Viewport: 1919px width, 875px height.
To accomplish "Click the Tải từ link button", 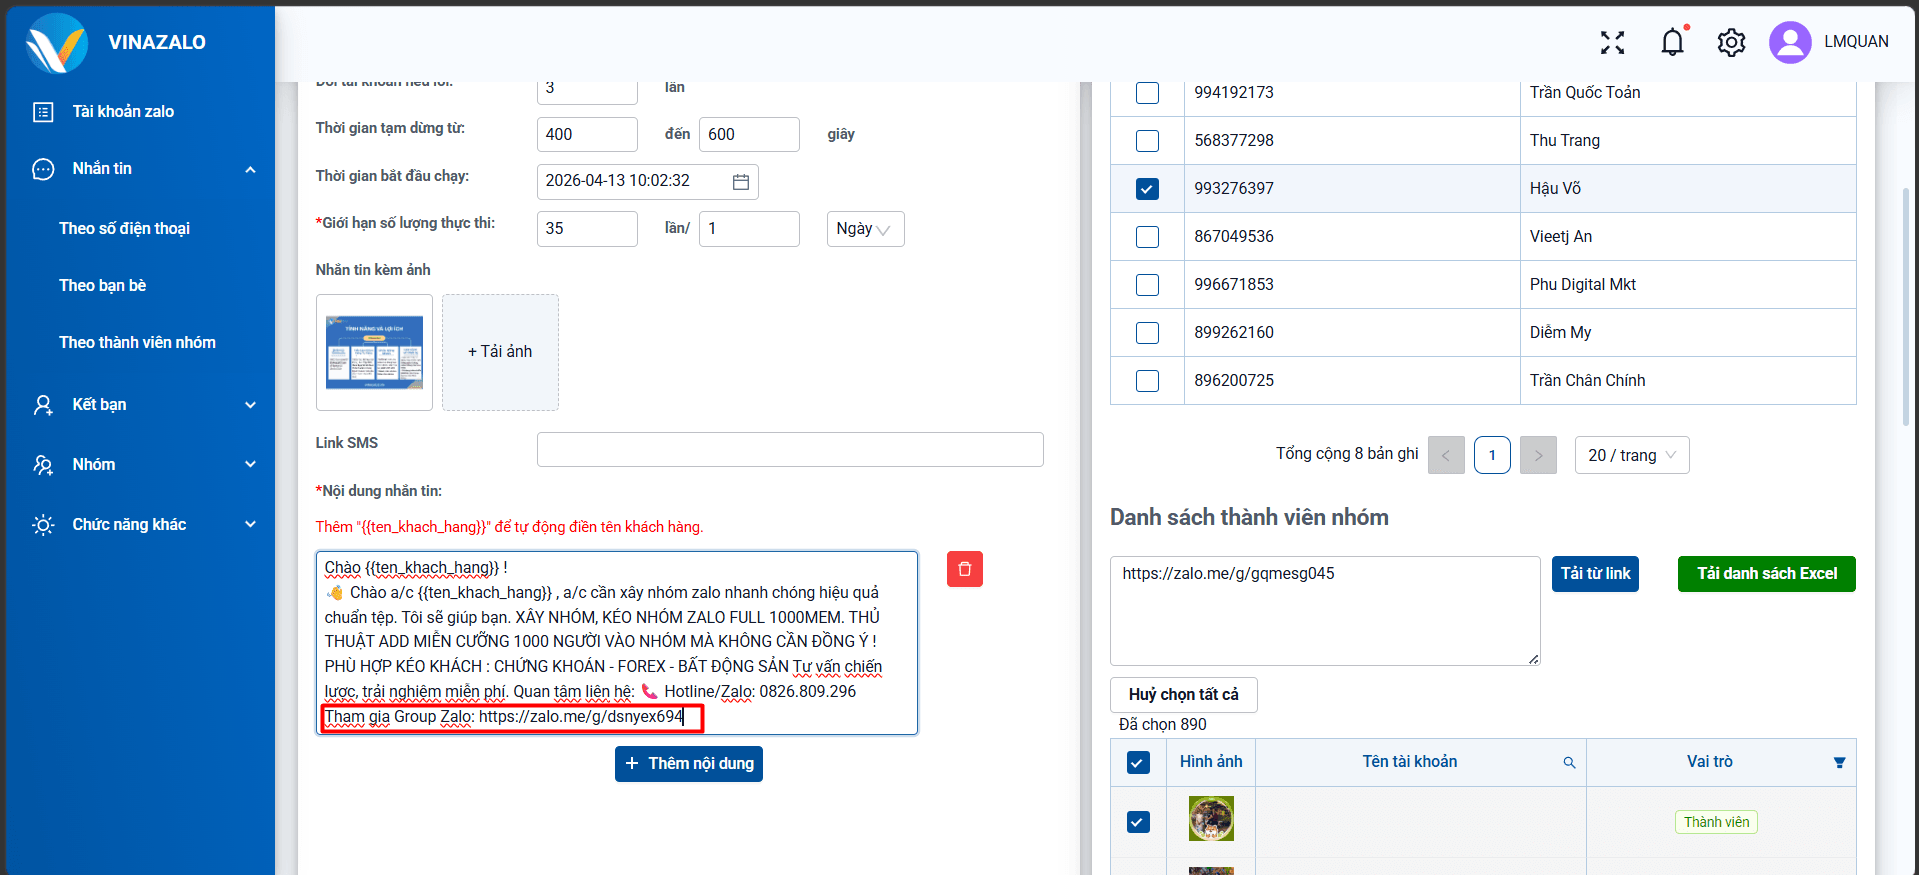I will coord(1595,574).
